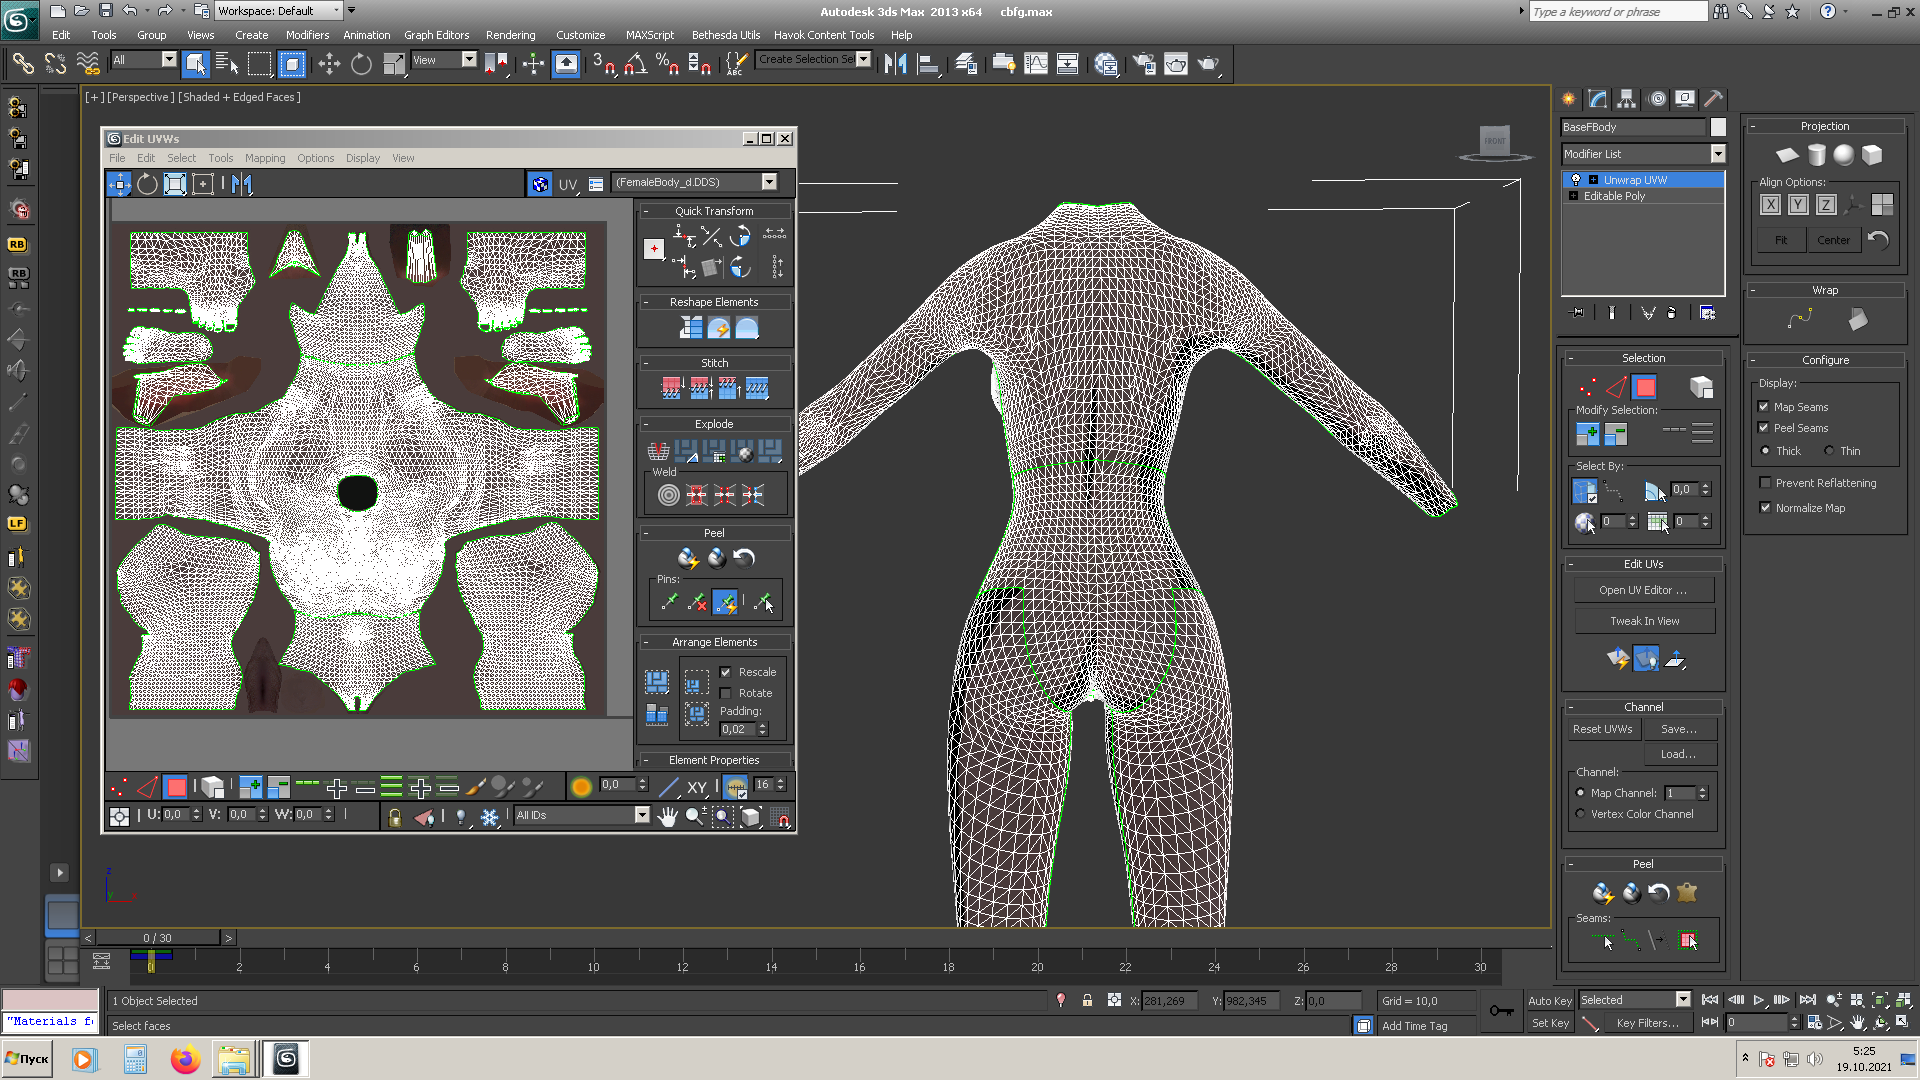1920x1080 pixels.
Task: Click the U coordinate input field in Edit UVWs
Action: coord(175,815)
